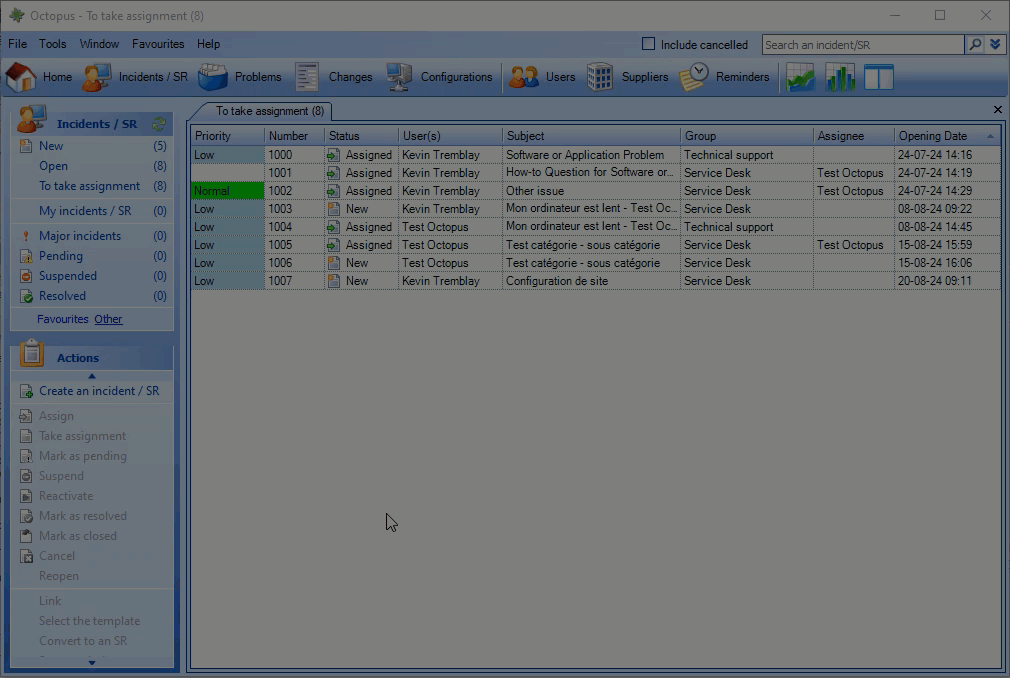Click the search magnifier icon
Viewport: 1010px width, 678px height.
(x=974, y=45)
